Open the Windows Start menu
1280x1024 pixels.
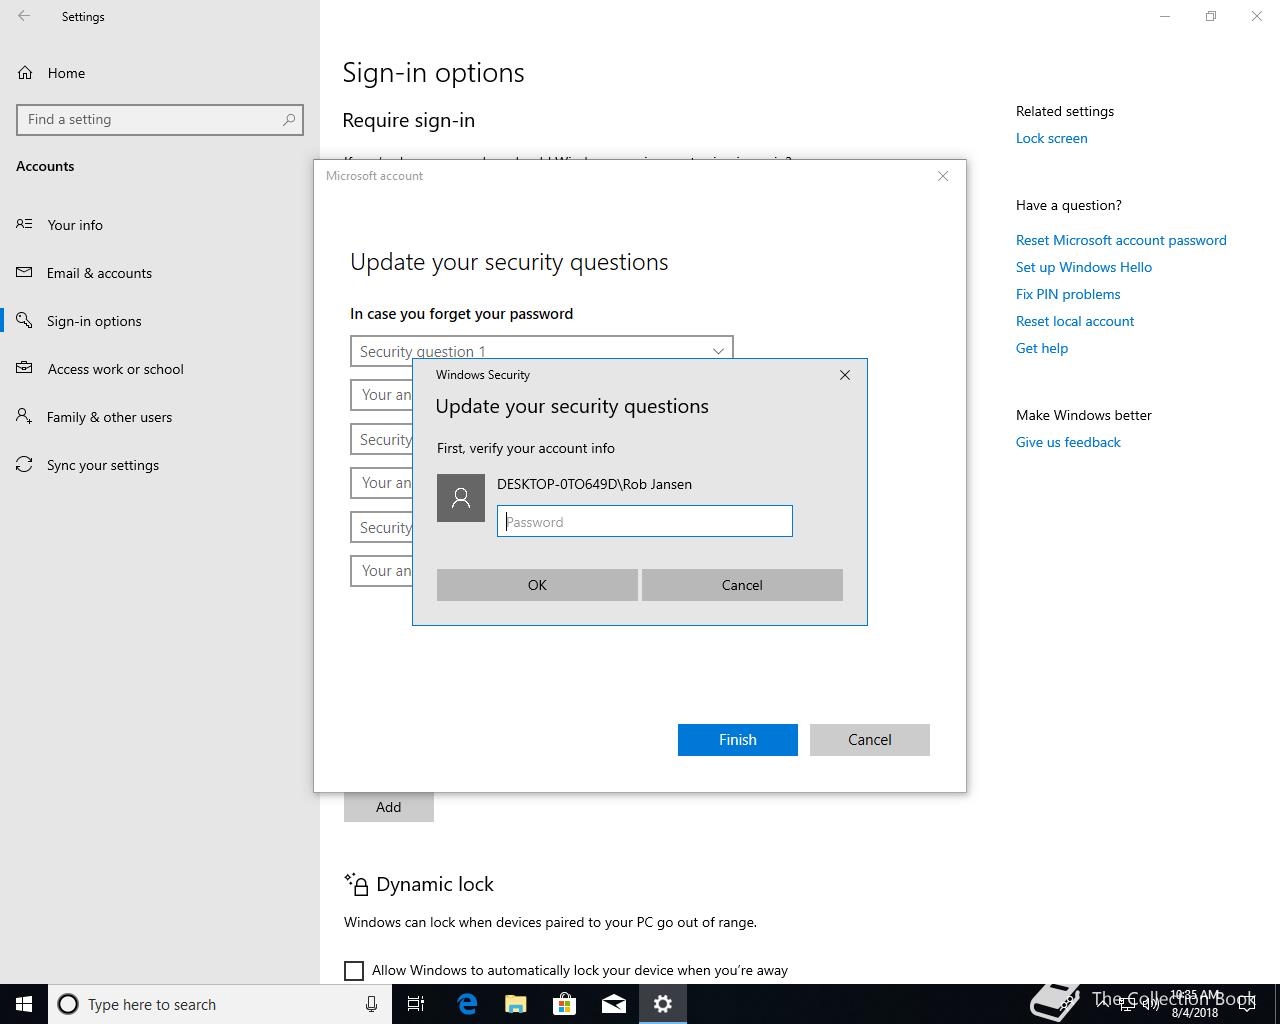click(24, 1004)
